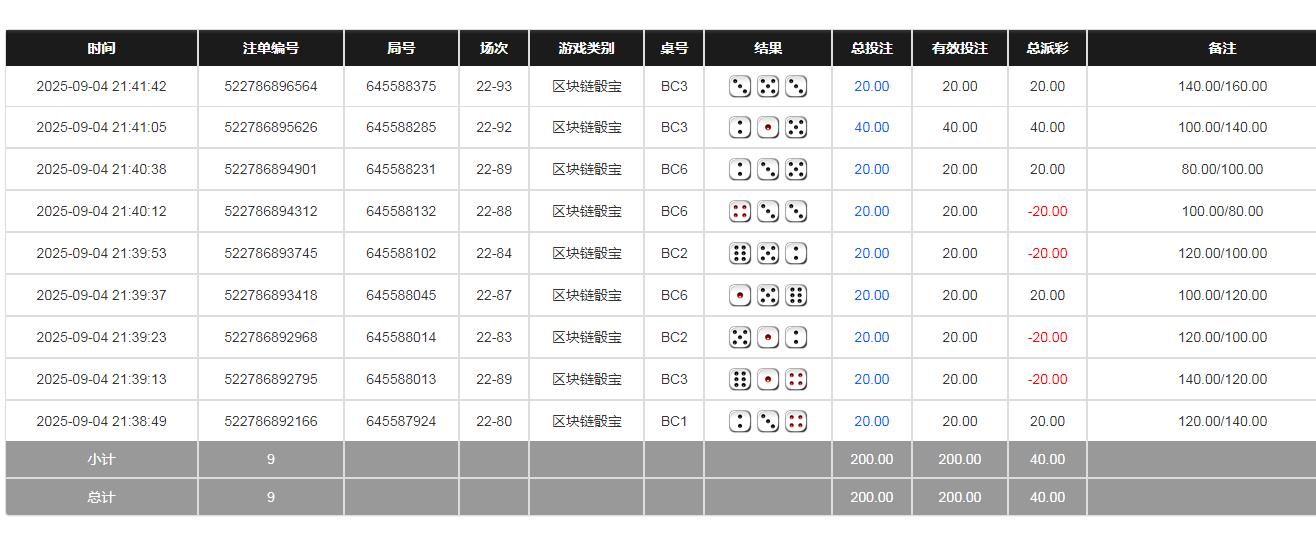Click the 小计 subtotal row label
The width and height of the screenshot is (1316, 533).
click(x=101, y=460)
